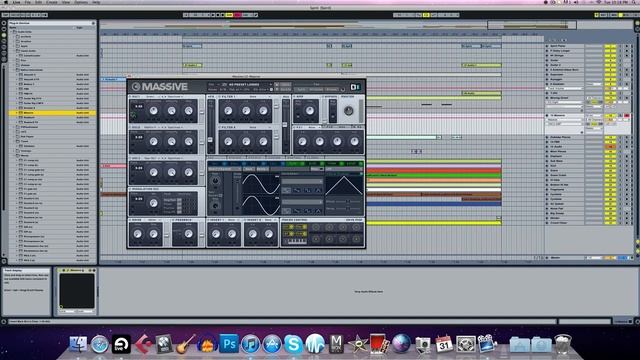Click Browser view button in Massive header
The height and width of the screenshot is (360, 640).
tap(331, 89)
